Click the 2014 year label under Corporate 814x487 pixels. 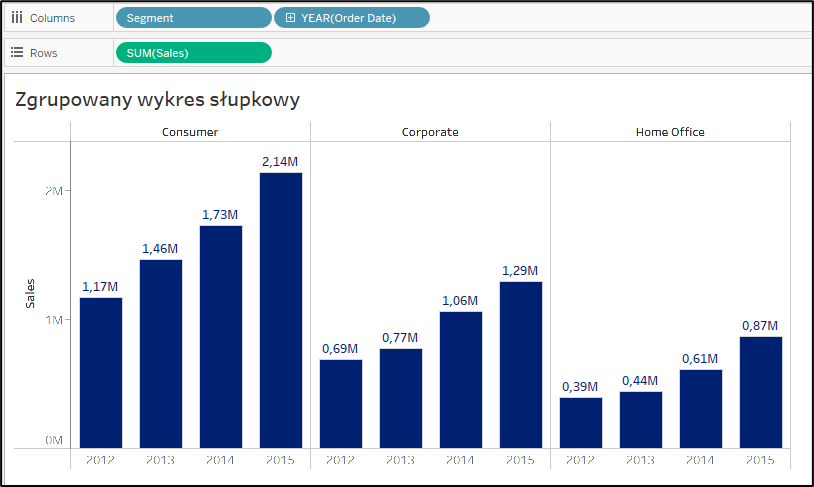click(460, 459)
